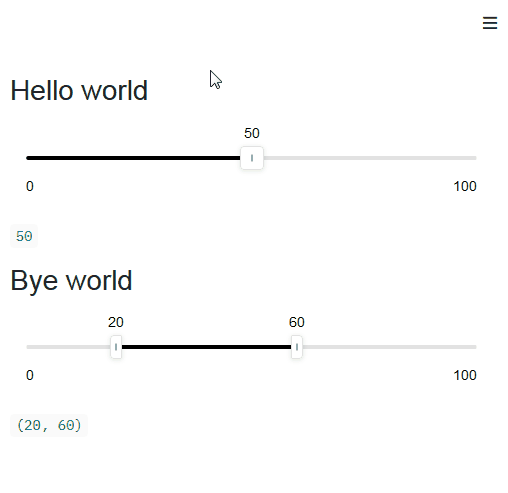Click the Bye world heading text
The image size is (508, 493).
(71, 281)
